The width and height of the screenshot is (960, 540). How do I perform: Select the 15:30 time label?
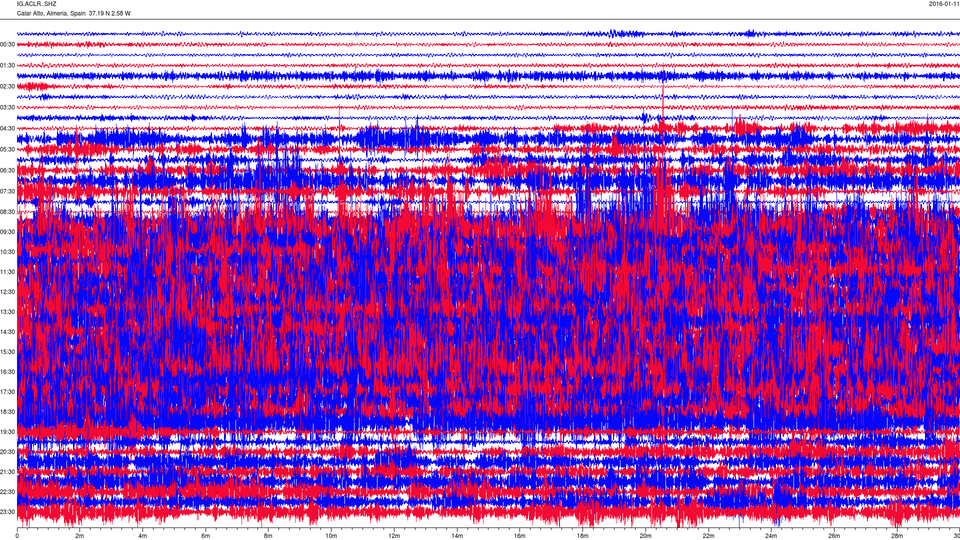(x=7, y=352)
